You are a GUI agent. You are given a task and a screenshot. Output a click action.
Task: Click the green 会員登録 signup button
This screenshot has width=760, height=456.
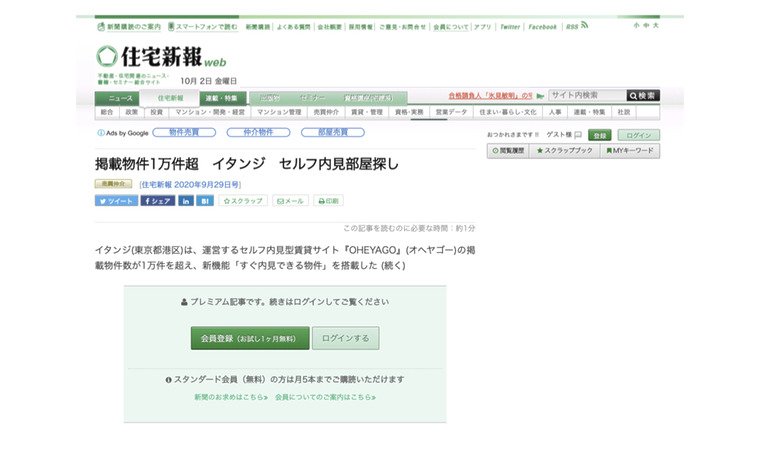[x=250, y=338]
